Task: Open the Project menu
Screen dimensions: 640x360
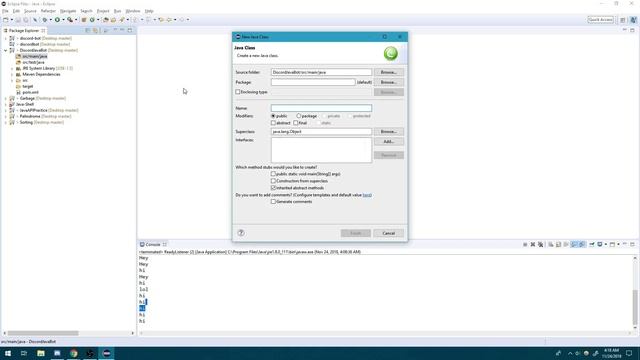Action: click(103, 11)
